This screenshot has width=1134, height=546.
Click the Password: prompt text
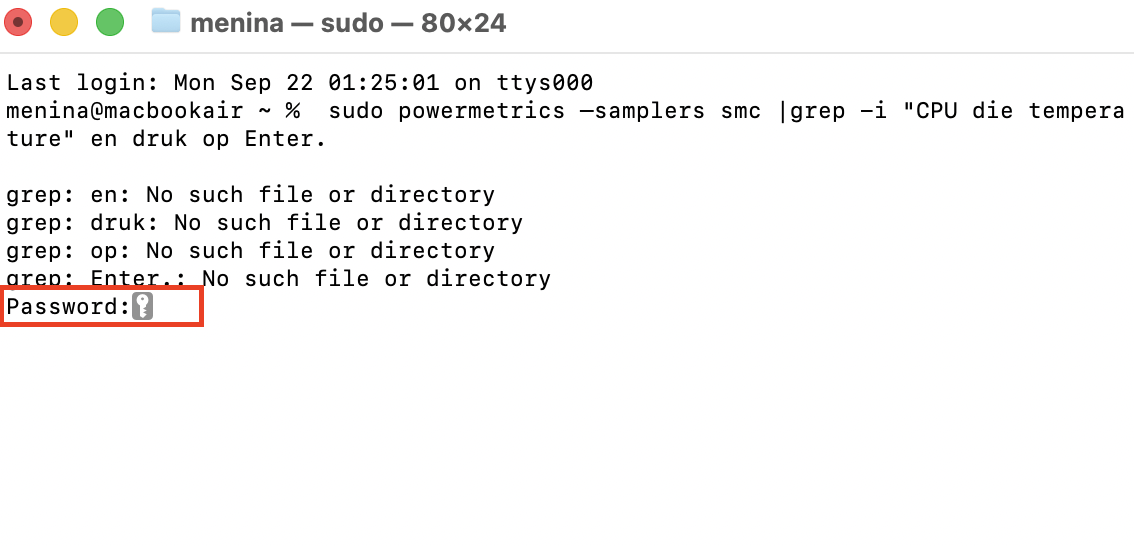68,307
